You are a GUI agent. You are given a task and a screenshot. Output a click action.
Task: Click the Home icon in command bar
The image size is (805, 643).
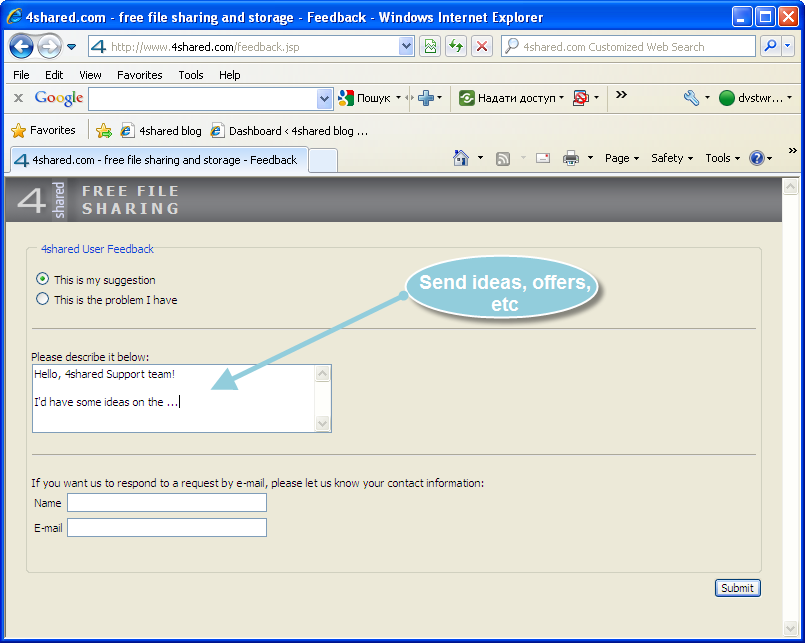[461, 158]
